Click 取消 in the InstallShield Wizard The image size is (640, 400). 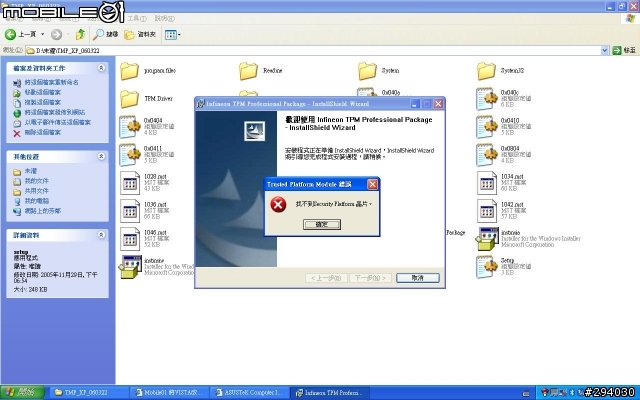pos(418,278)
